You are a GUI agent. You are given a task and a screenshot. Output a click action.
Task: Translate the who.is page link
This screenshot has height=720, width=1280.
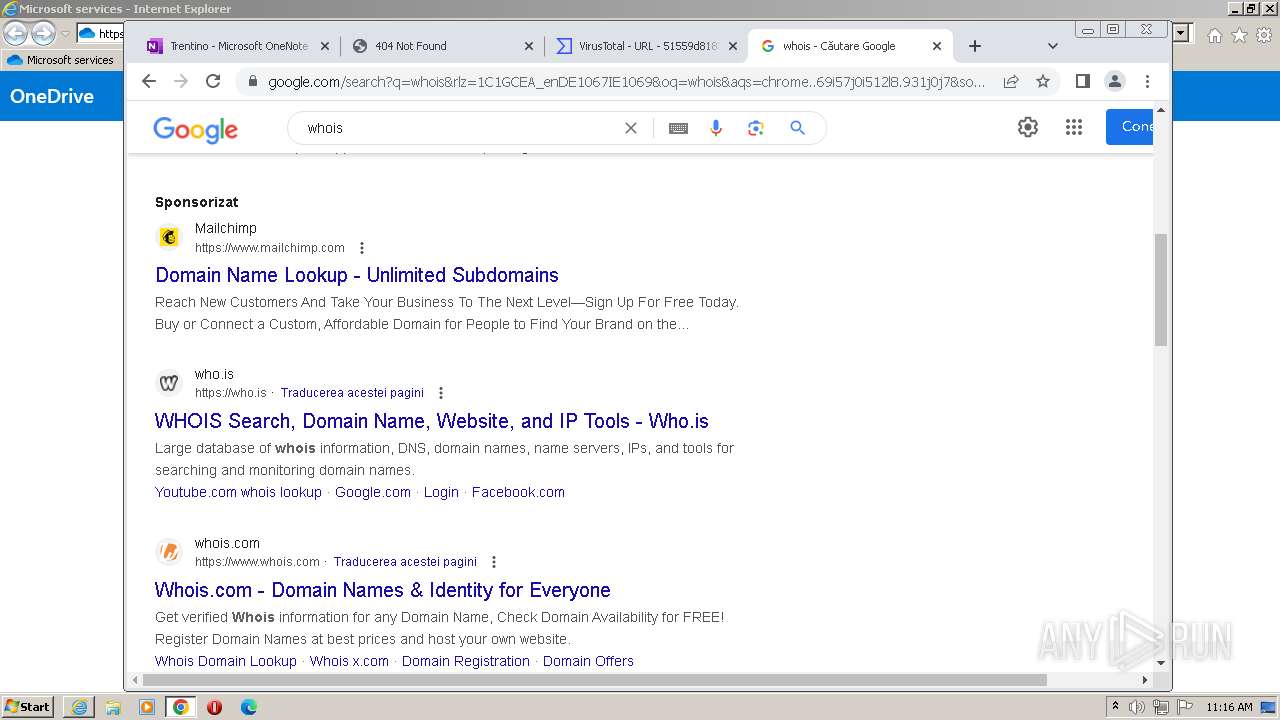[352, 393]
